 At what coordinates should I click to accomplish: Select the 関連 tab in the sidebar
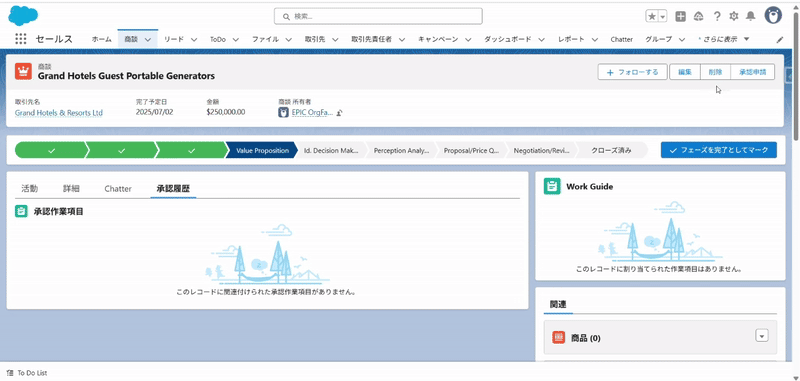pos(558,304)
